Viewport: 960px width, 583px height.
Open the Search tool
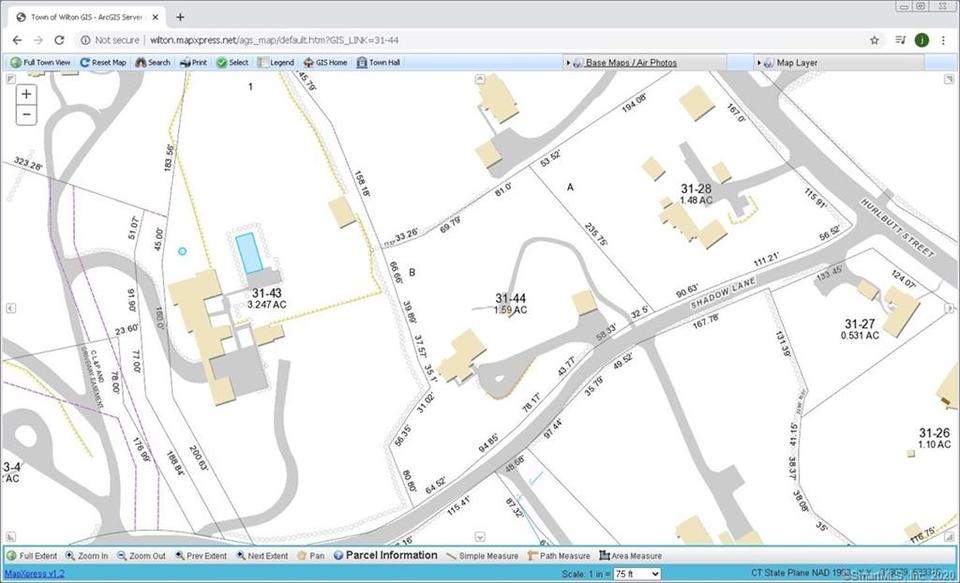(153, 62)
